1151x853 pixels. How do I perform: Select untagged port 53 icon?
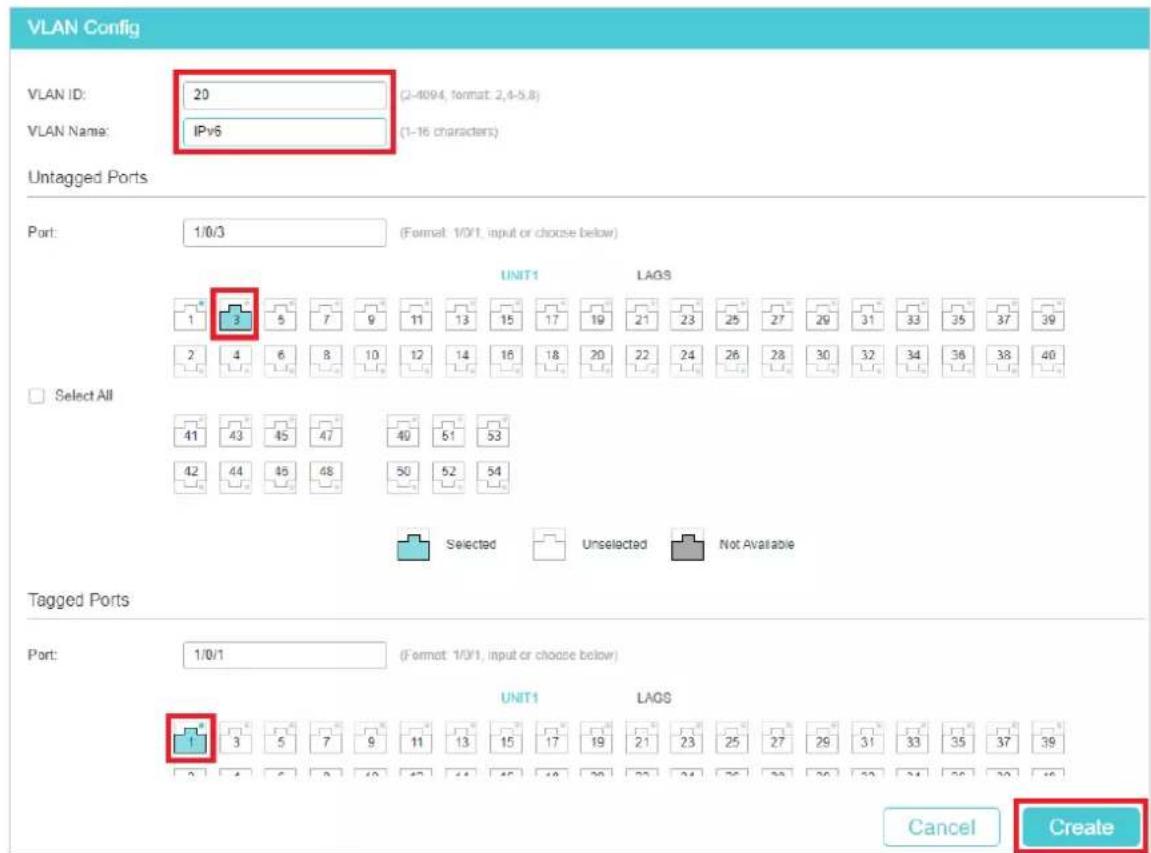pos(493,431)
